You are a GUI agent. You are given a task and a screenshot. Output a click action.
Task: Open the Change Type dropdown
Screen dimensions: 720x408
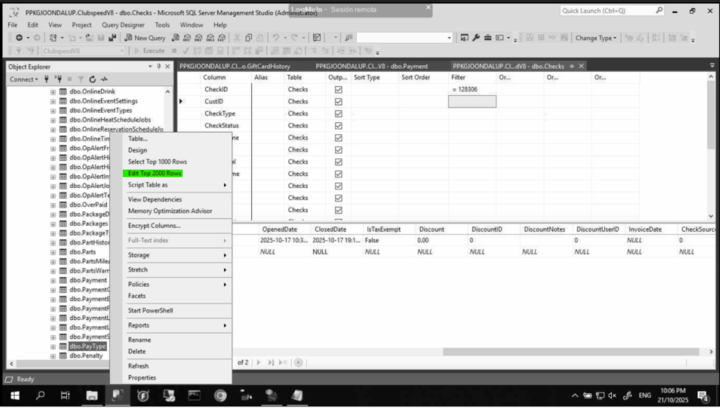click(597, 37)
